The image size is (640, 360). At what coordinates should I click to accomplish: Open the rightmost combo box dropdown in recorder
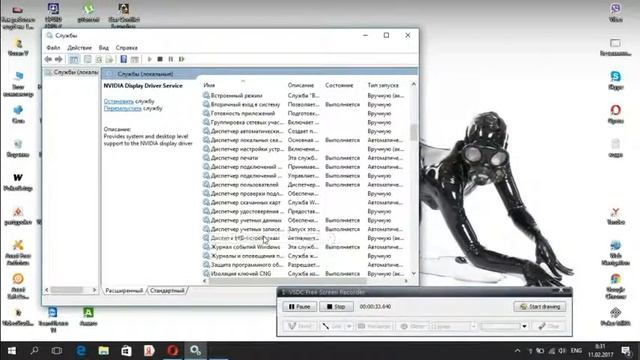(x=524, y=326)
